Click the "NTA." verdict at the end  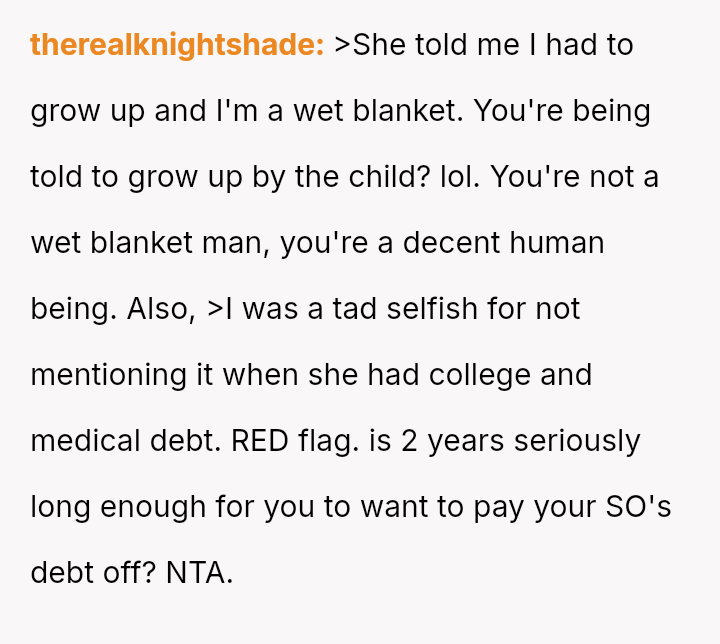click(199, 573)
